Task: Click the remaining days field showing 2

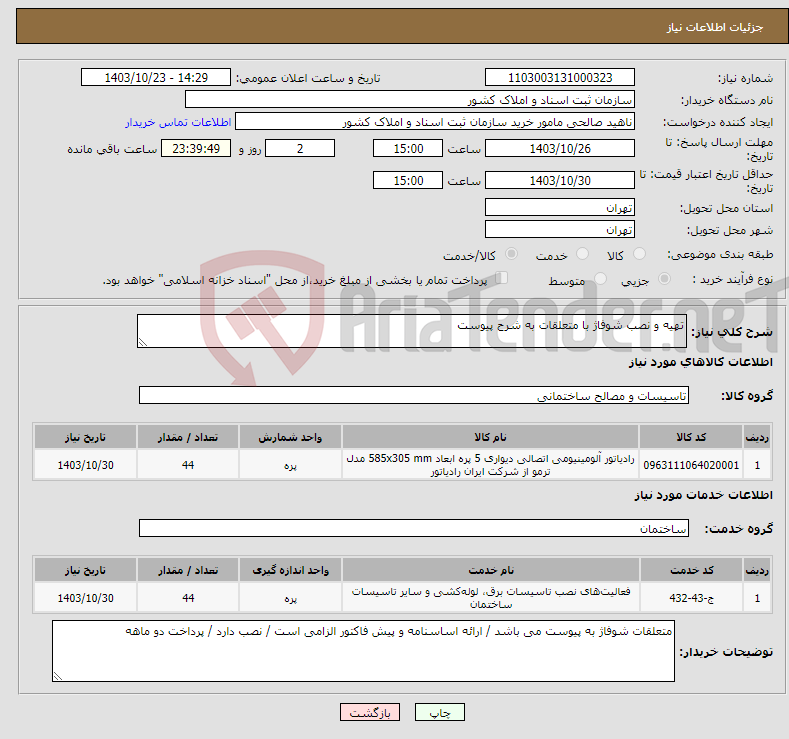Action: (x=300, y=148)
